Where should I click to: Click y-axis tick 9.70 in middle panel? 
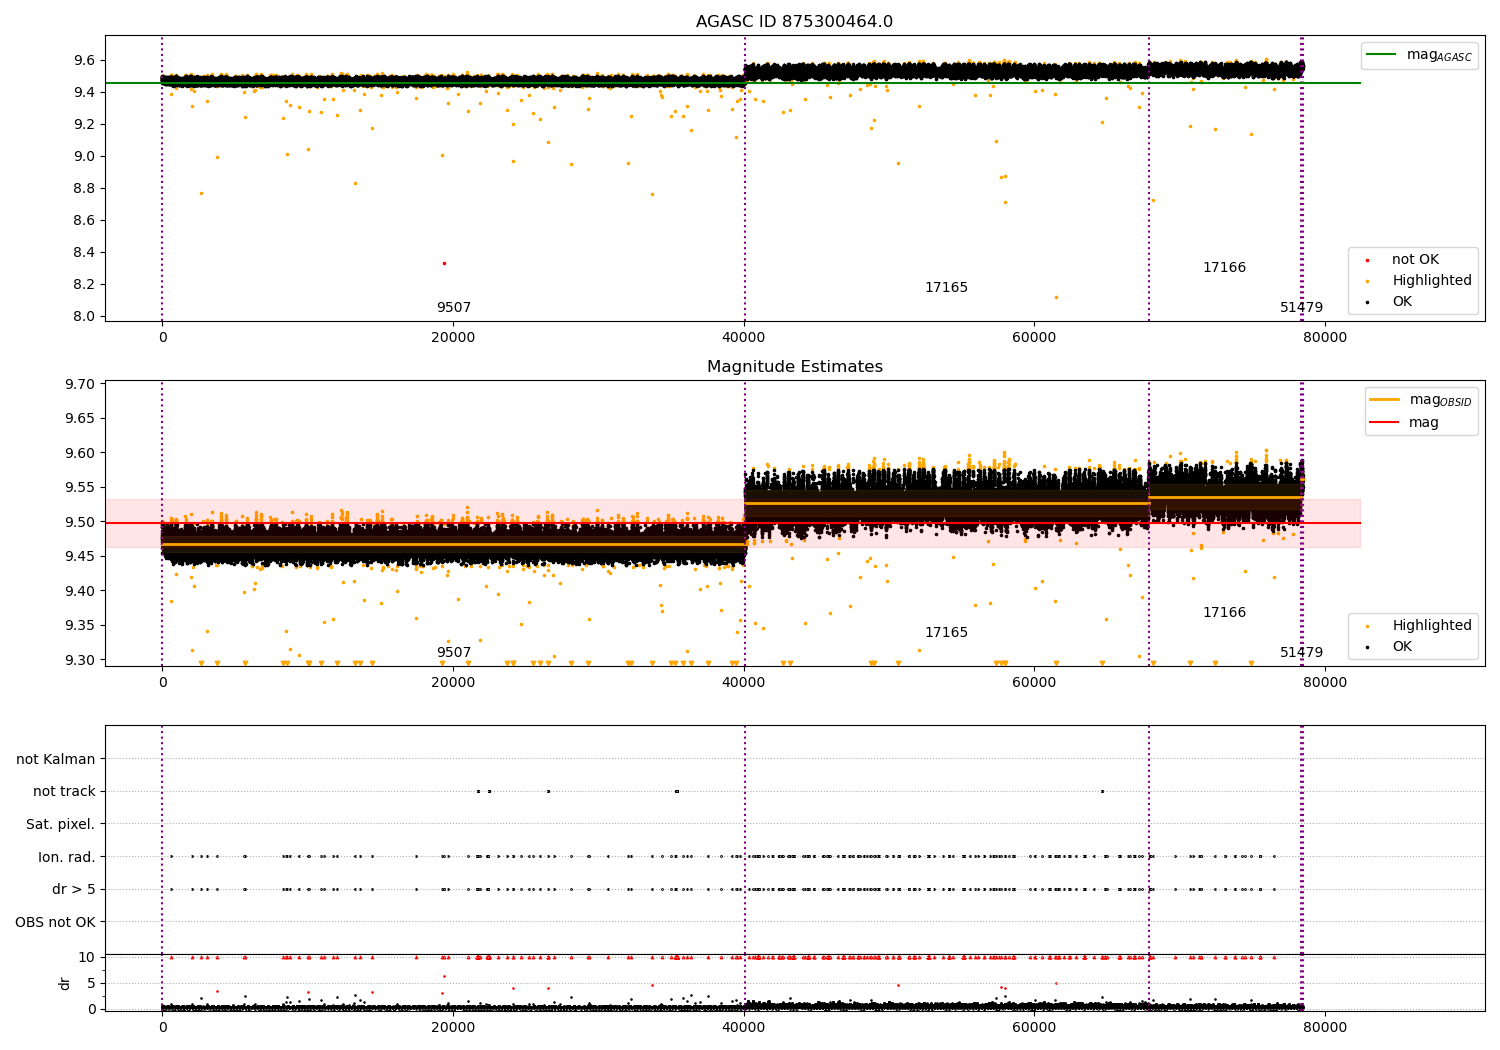coord(80,385)
